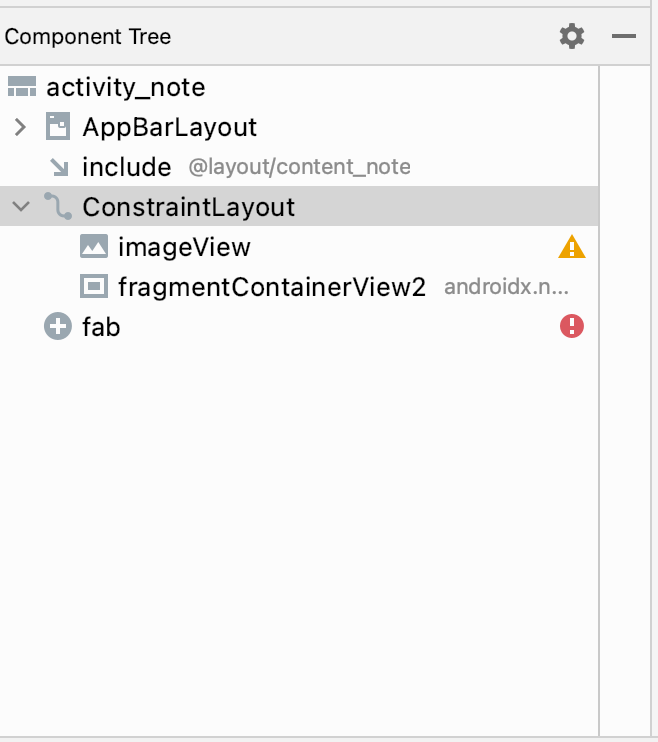Click the Component Tree panel title
This screenshot has height=742, width=658.
click(x=88, y=37)
